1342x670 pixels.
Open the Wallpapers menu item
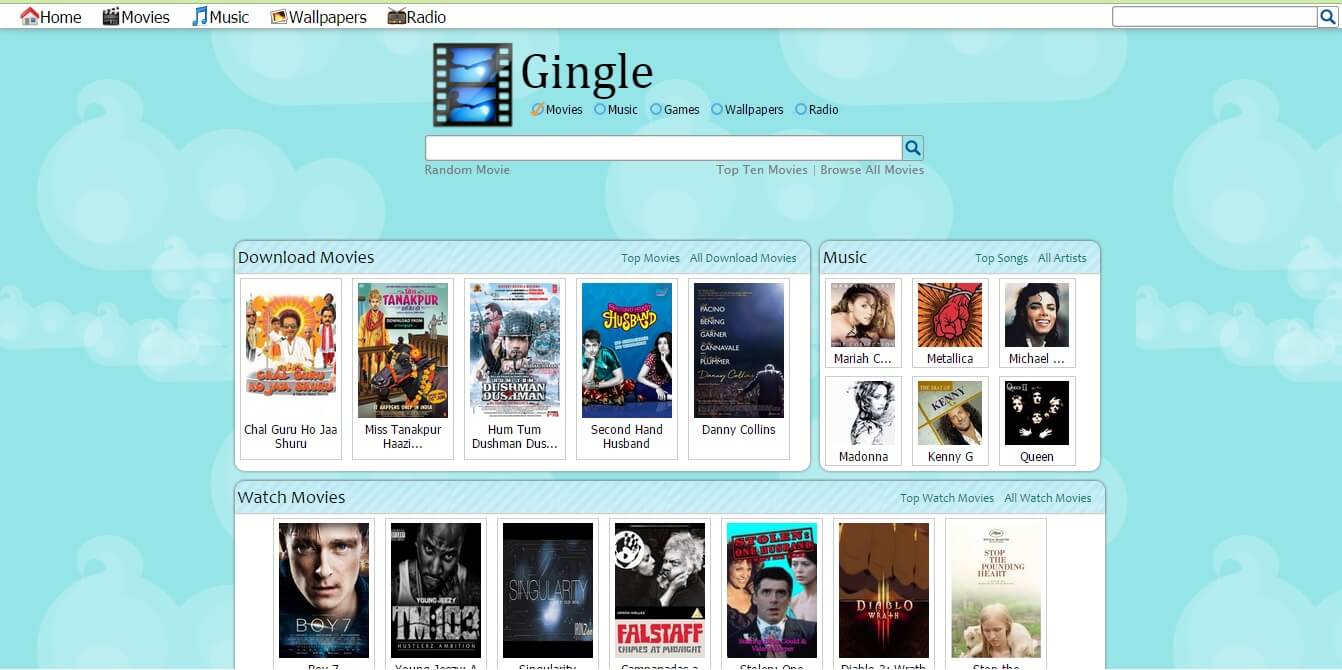click(318, 17)
